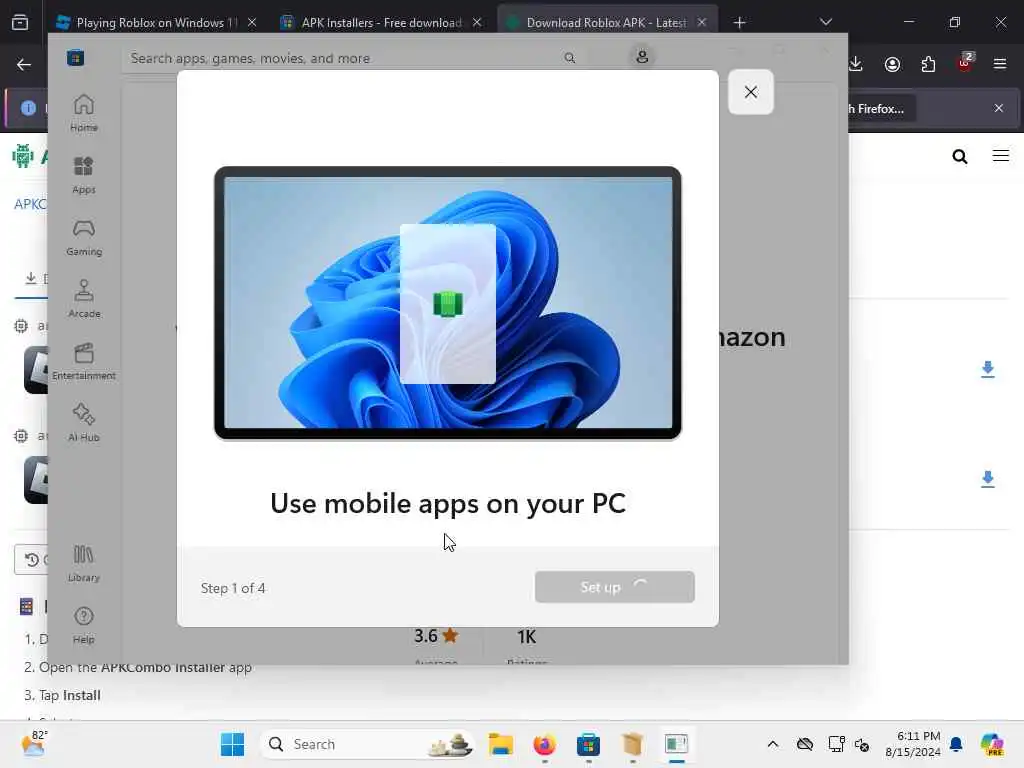Open a new Firefox tab
Viewport: 1024px width, 768px height.
pos(739,23)
